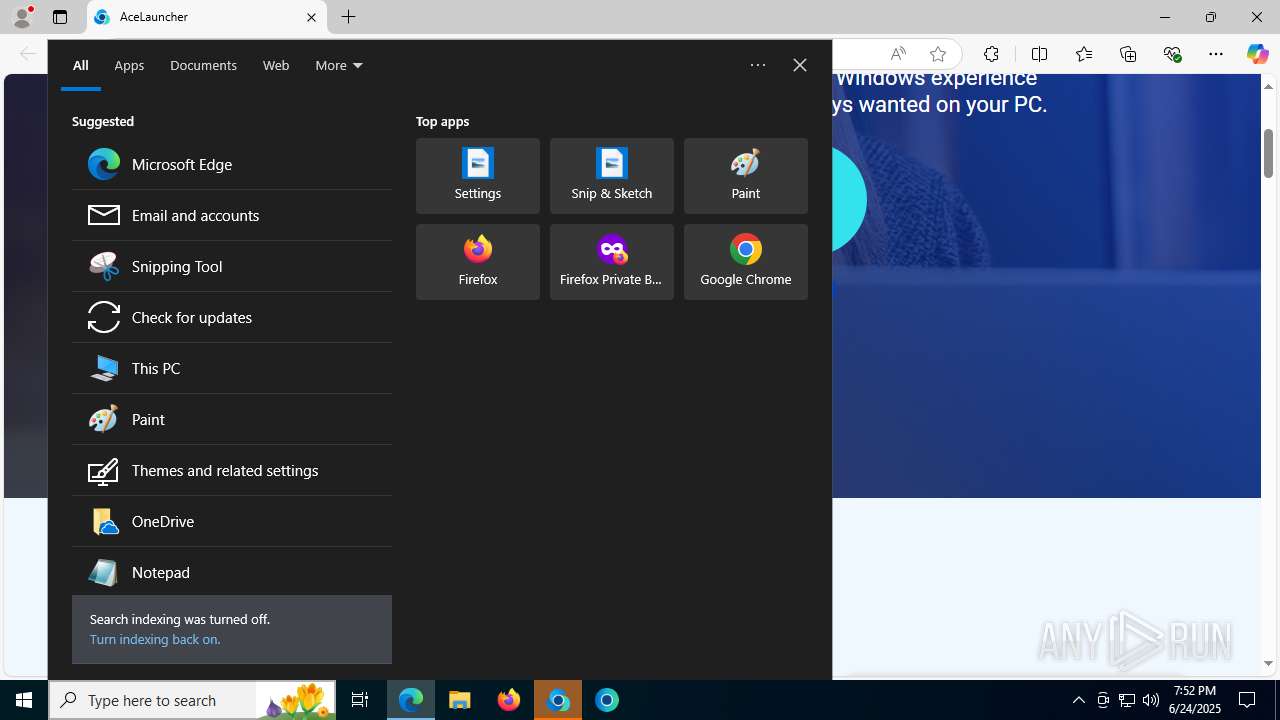
Task: Open Edge Favorites button
Action: [1083, 54]
